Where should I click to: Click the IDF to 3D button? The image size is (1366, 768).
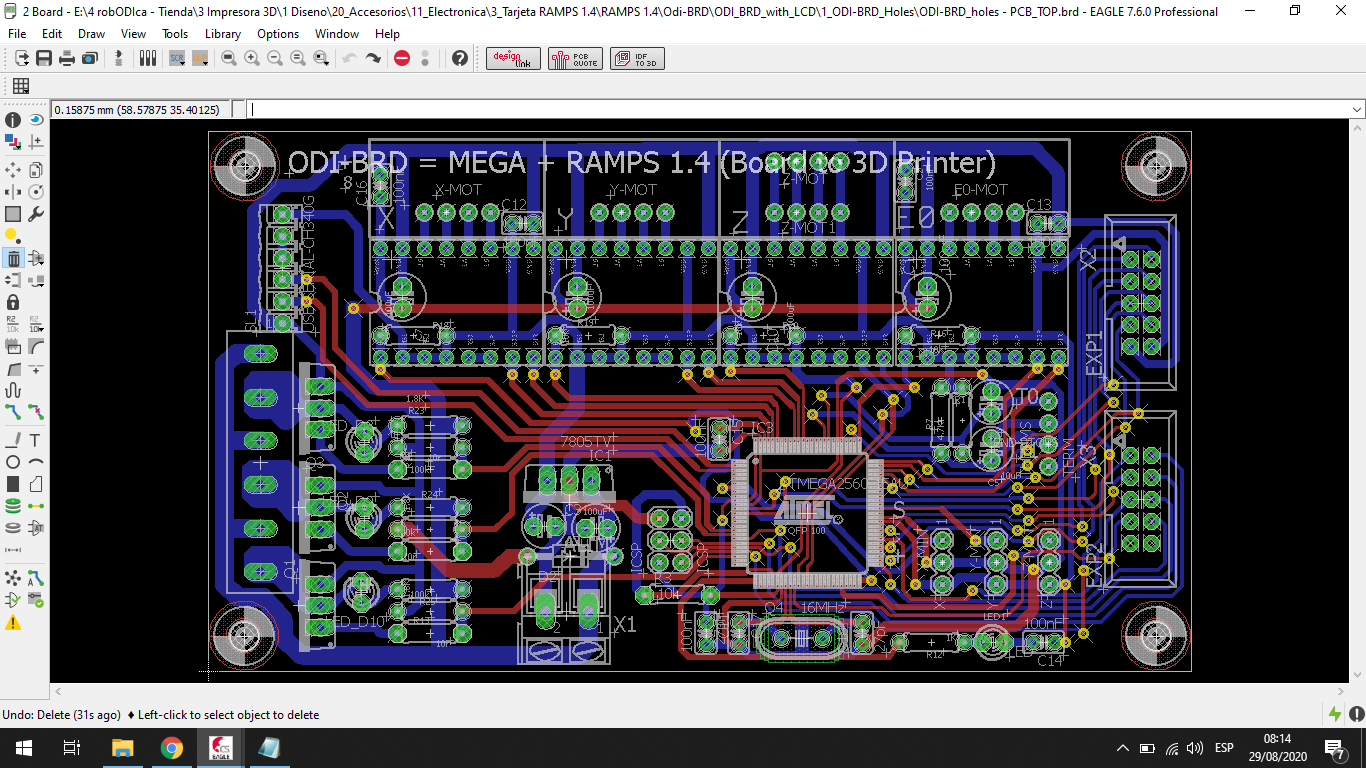[637, 59]
